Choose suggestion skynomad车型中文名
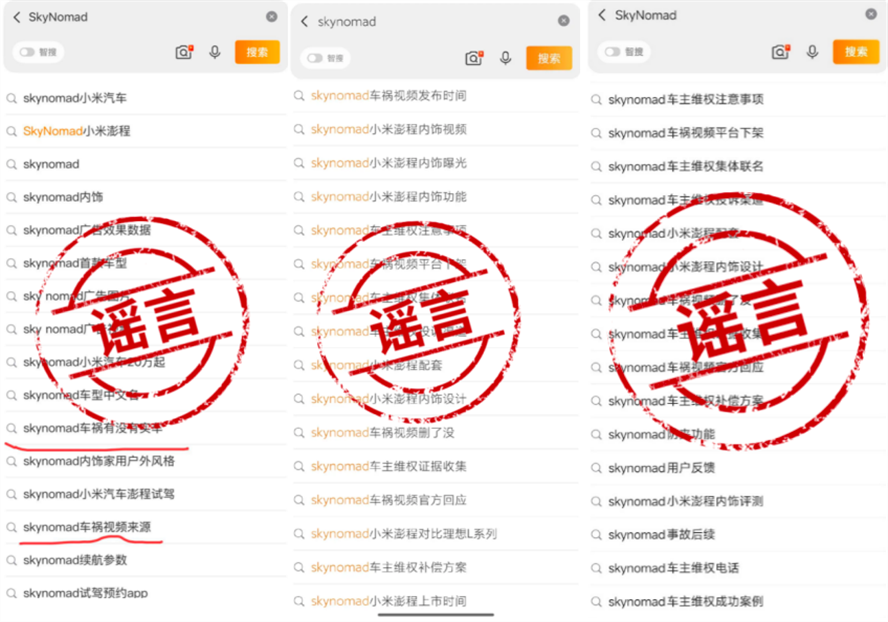888x622 pixels. coord(81,395)
